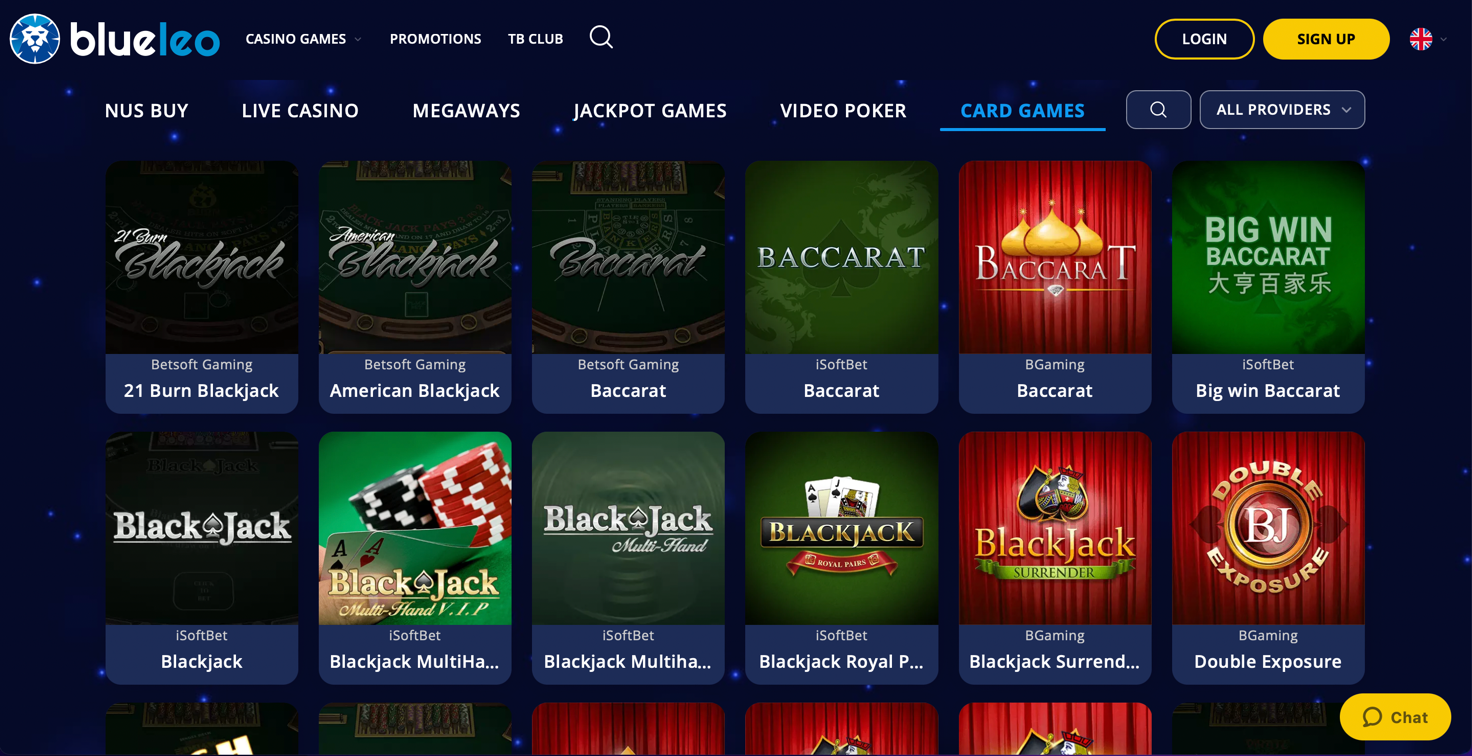Select the Megaways tab
1472x756 pixels.
[x=466, y=111]
